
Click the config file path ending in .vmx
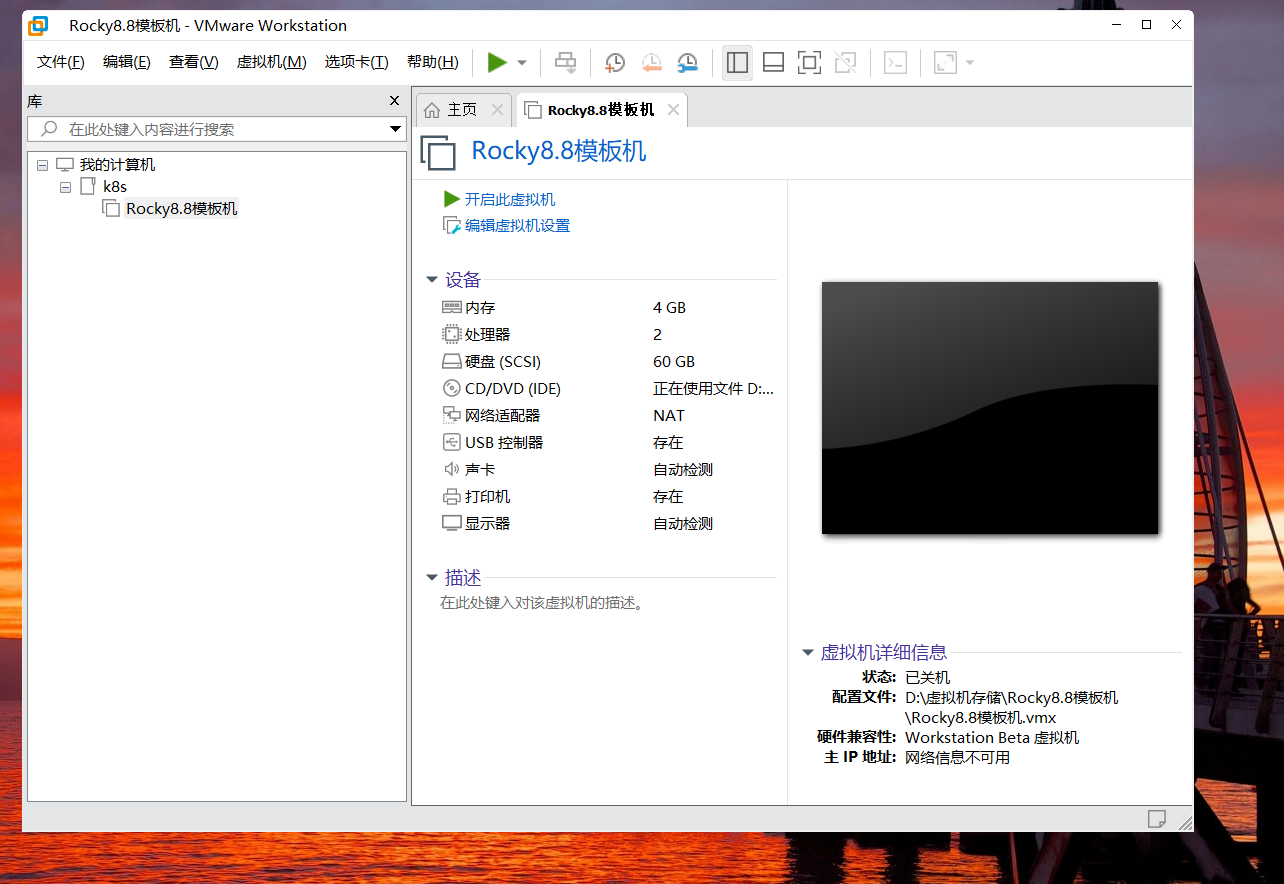1012,708
